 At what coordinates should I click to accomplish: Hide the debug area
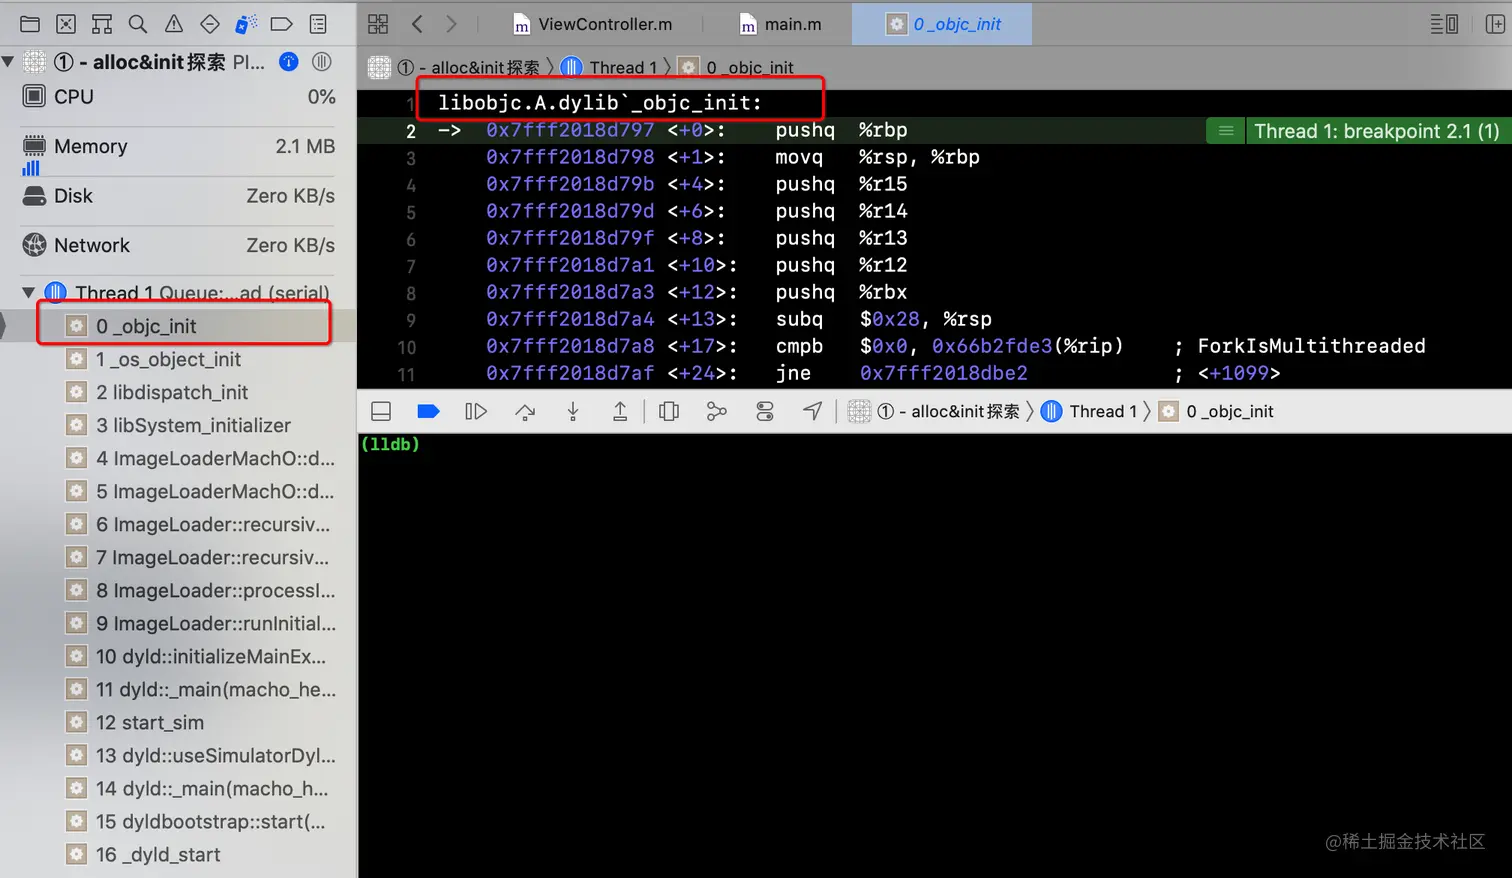coord(381,411)
